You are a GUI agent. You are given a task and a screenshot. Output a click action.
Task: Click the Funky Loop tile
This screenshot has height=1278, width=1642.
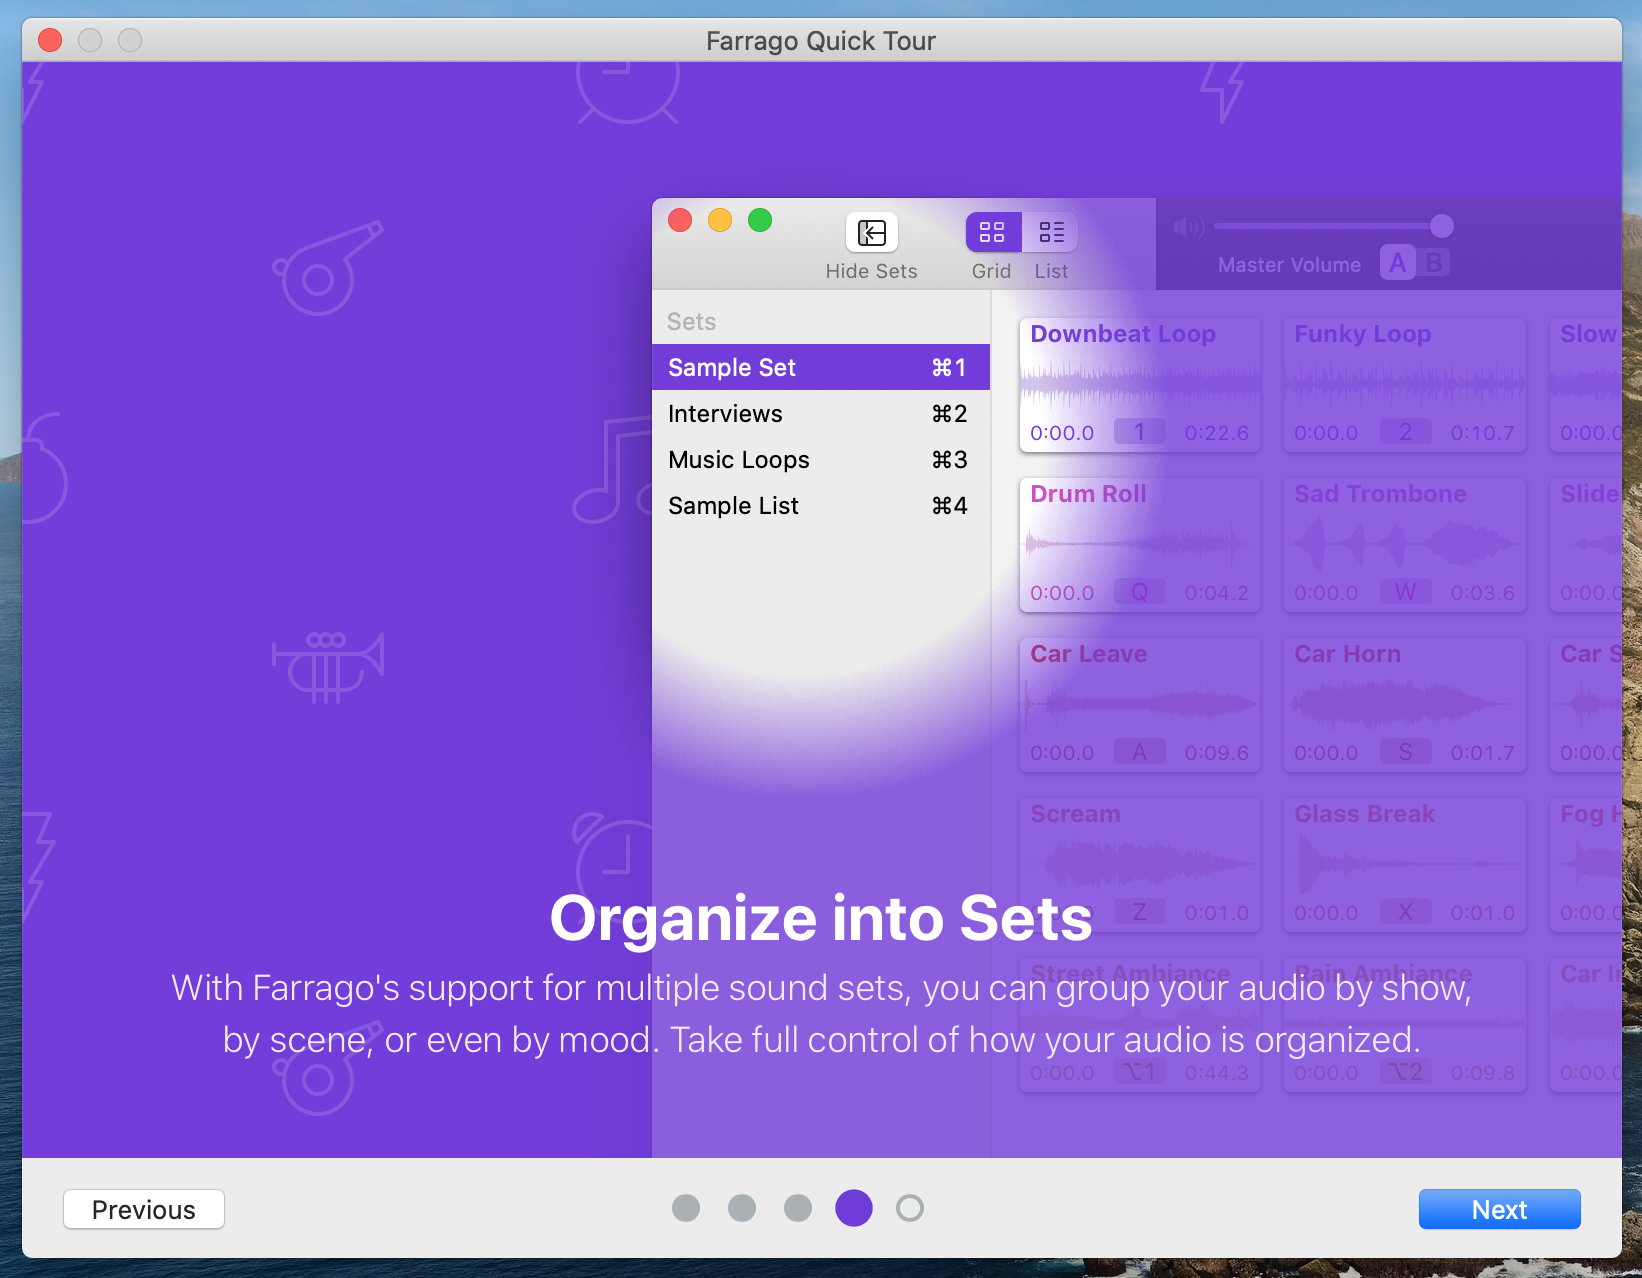(1405, 385)
